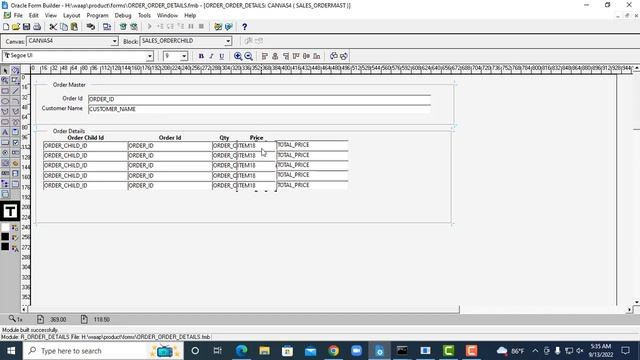Image resolution: width=640 pixels, height=360 pixels.
Task: Select the Rectangle drawing tool
Action: (5, 91)
